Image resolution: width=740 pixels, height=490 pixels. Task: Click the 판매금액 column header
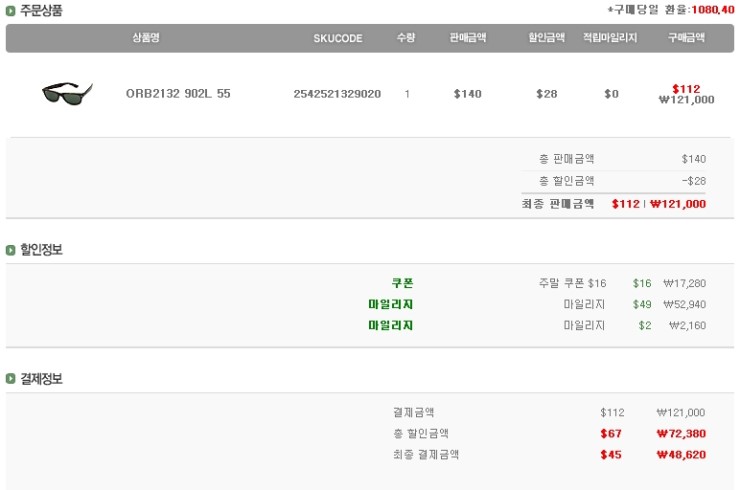[x=468, y=38]
